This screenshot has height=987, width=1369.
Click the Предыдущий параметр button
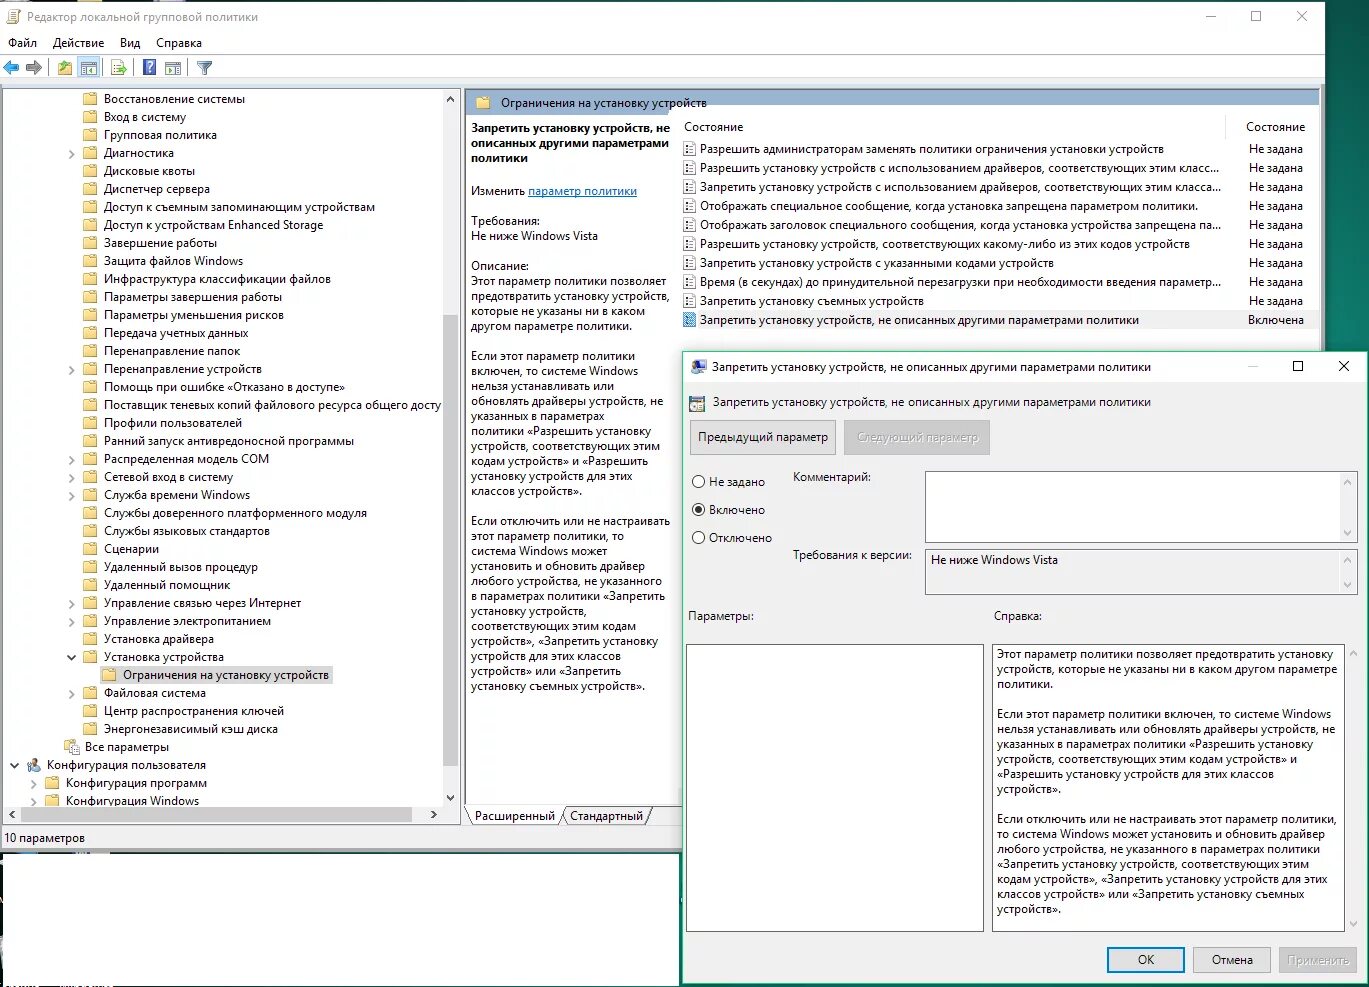pos(763,437)
